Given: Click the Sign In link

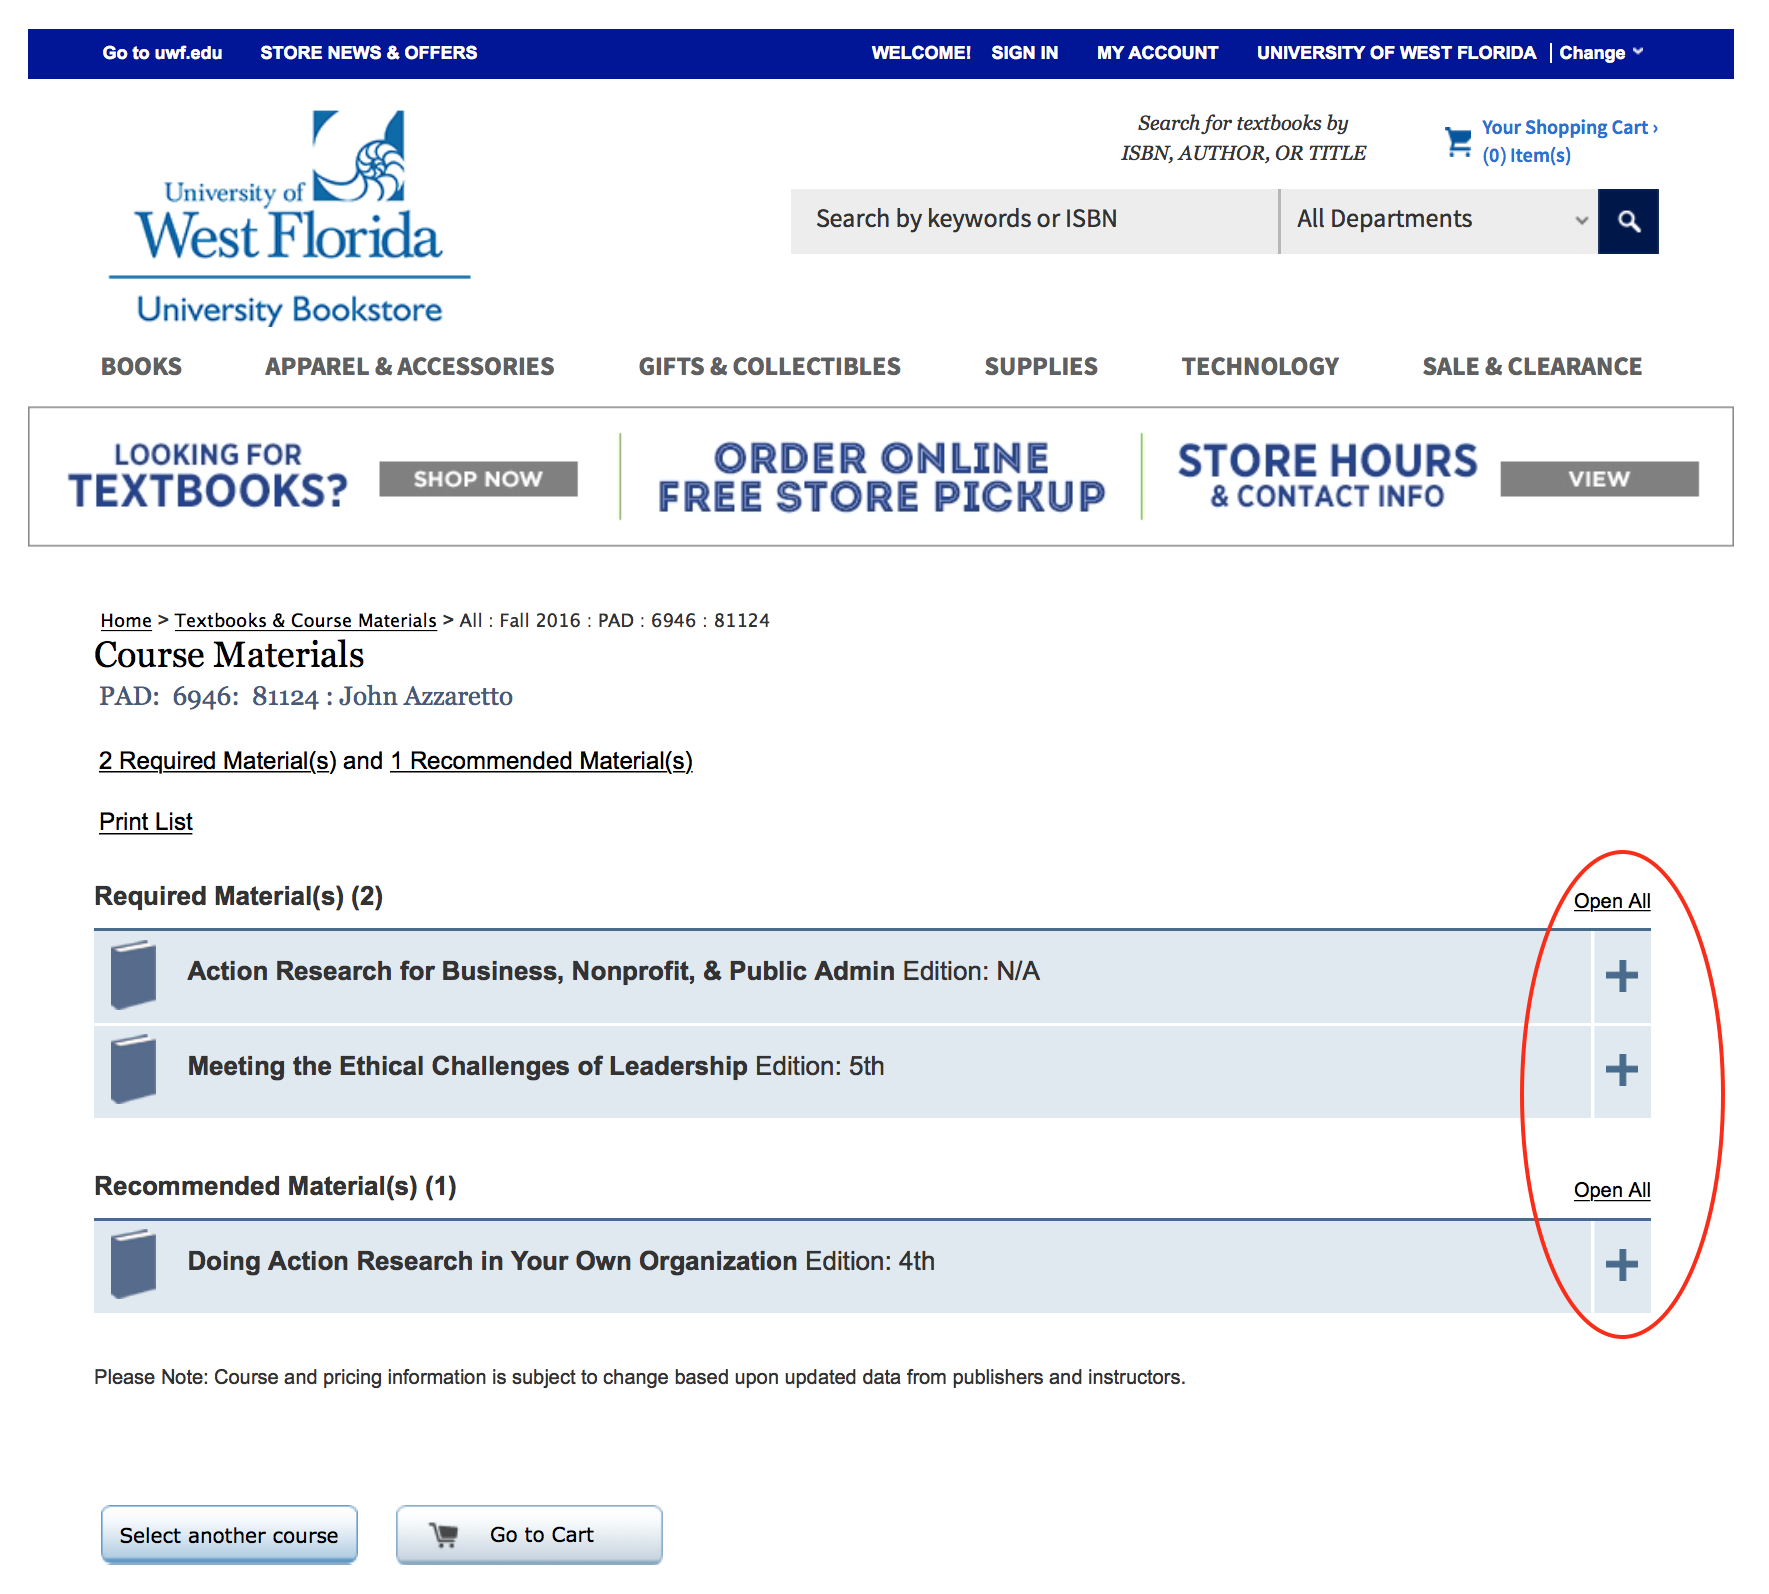Looking at the screenshot, I should 1024,53.
